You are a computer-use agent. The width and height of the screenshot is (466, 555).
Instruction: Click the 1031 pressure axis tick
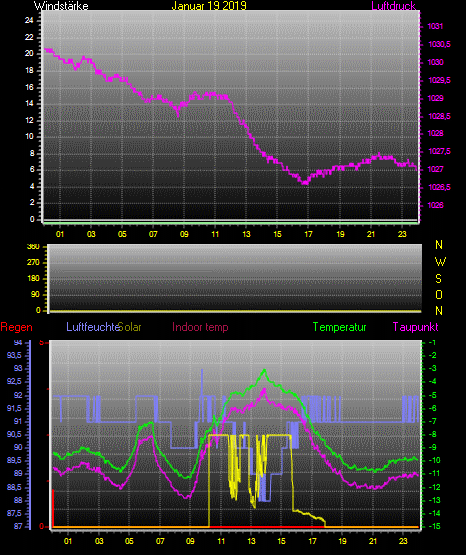click(x=435, y=26)
